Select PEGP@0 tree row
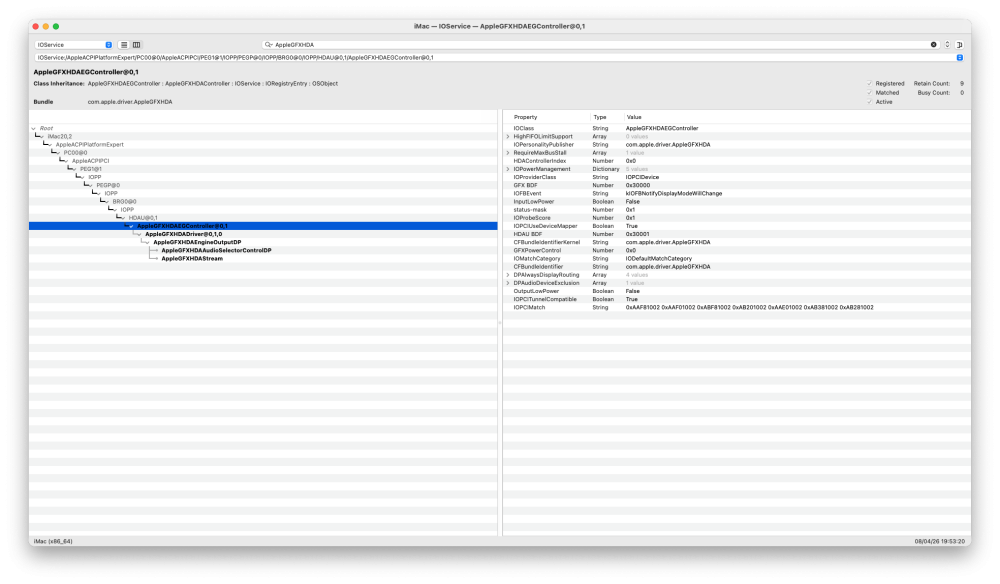 pos(263,186)
